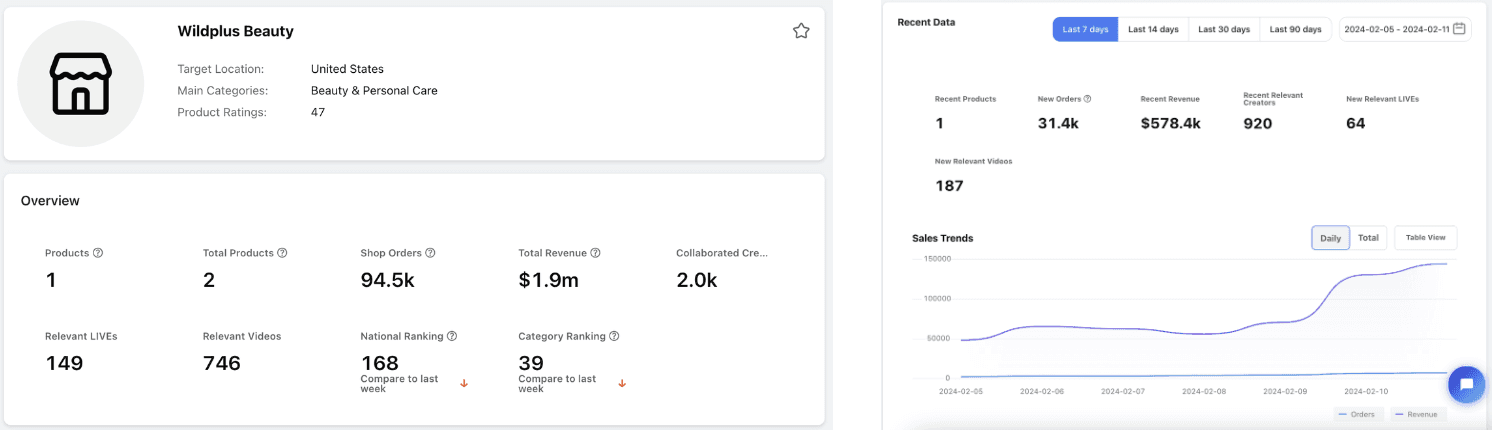Click the favorite star icon for Wildplus Beauty

coord(801,31)
